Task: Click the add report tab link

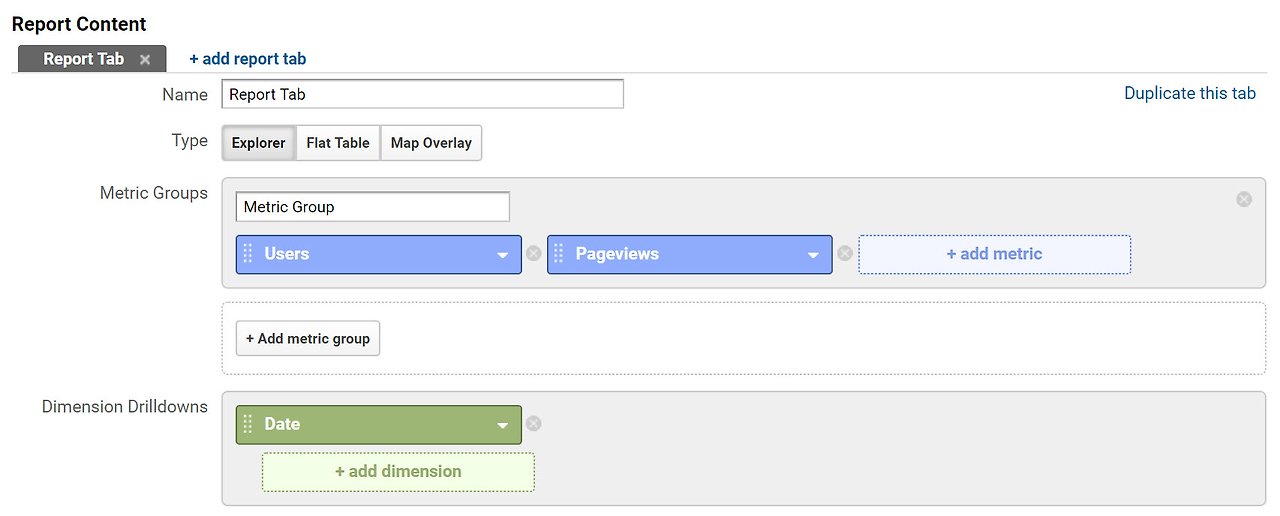Action: (x=248, y=59)
